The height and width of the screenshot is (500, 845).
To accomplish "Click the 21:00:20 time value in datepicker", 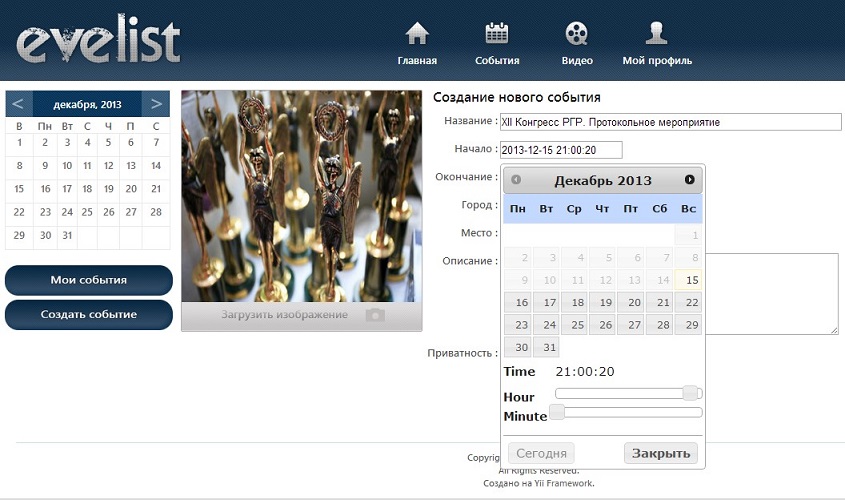I will 585,371.
